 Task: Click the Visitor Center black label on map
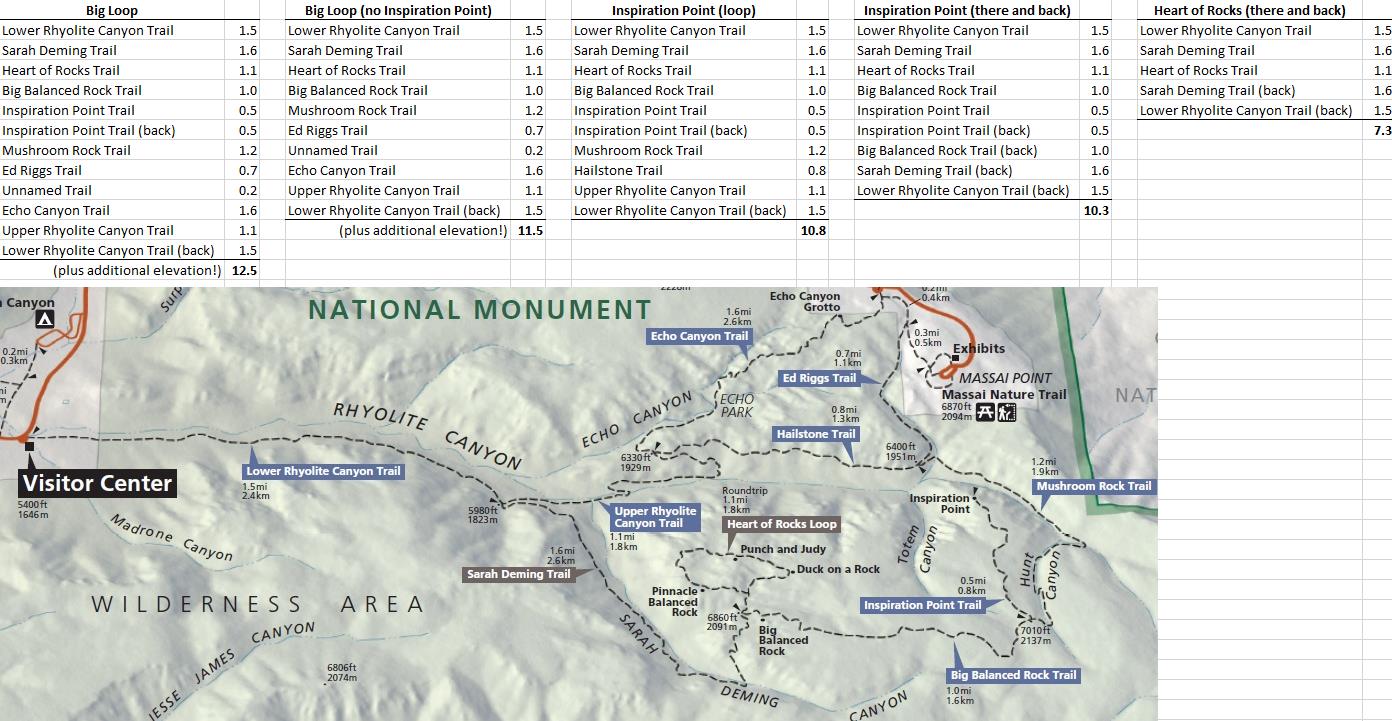(98, 483)
